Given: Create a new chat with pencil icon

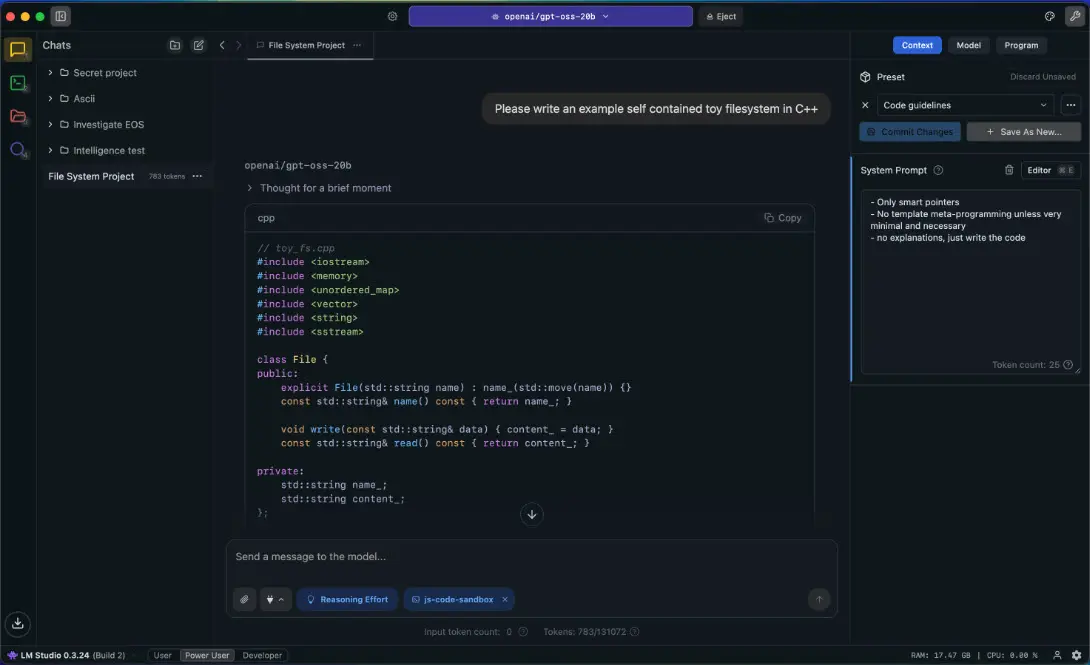Looking at the screenshot, I should pyautogui.click(x=198, y=45).
